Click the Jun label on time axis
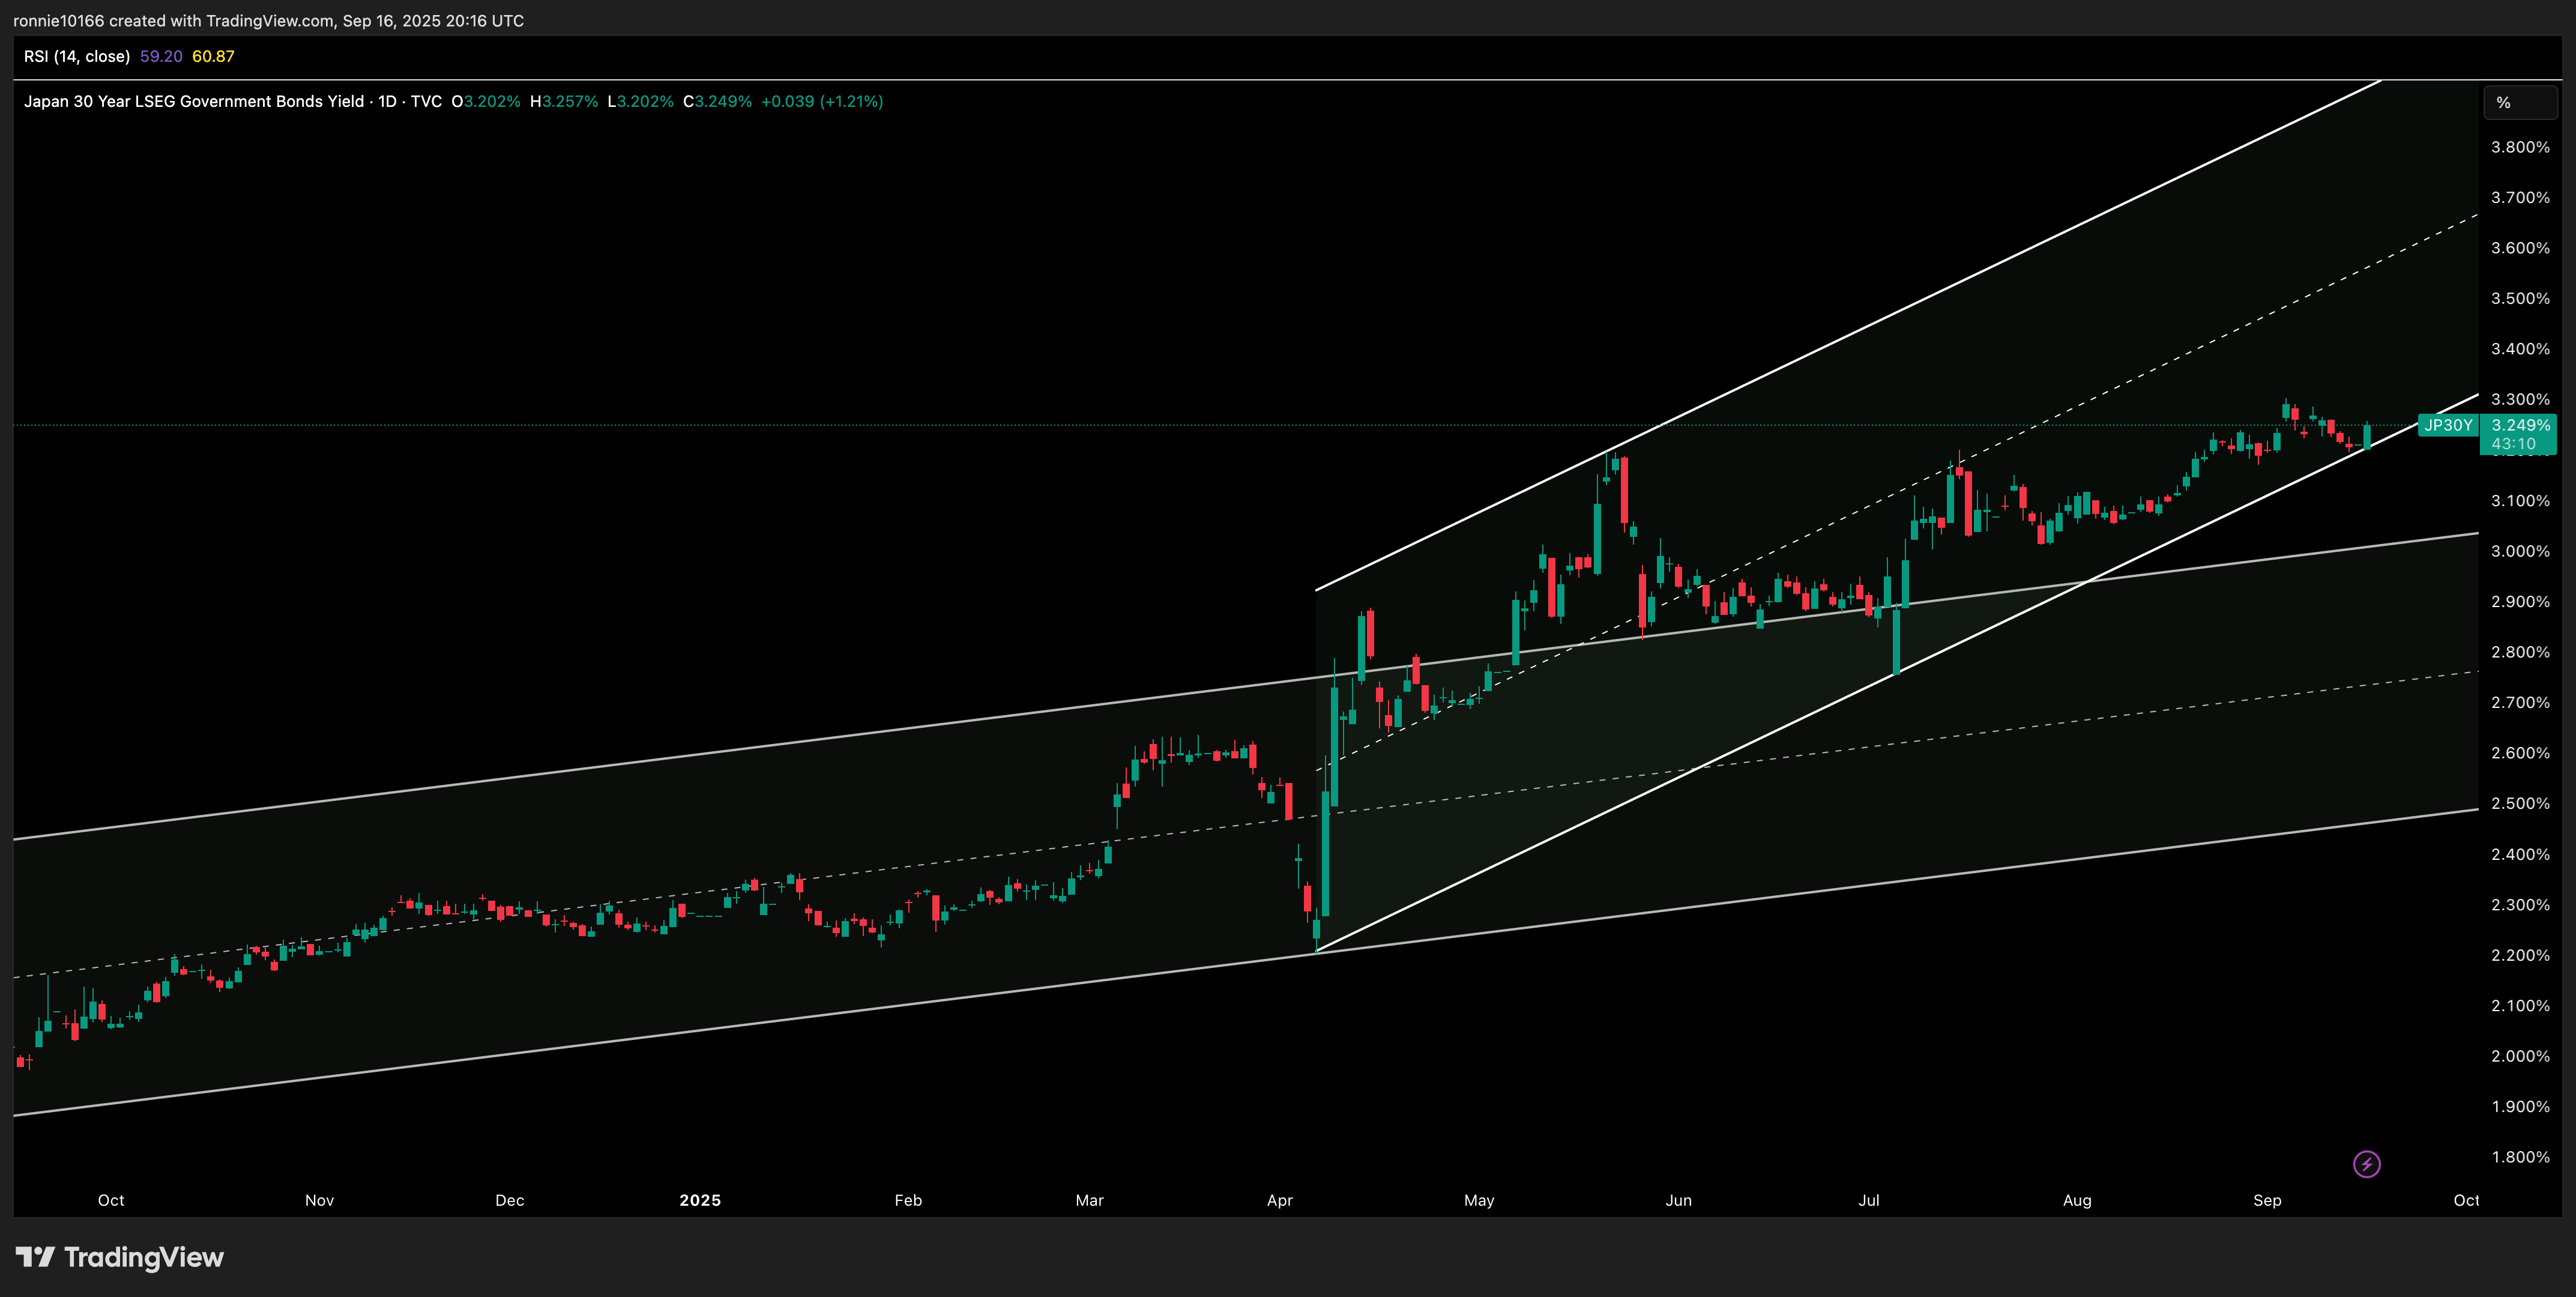 tap(1679, 1200)
